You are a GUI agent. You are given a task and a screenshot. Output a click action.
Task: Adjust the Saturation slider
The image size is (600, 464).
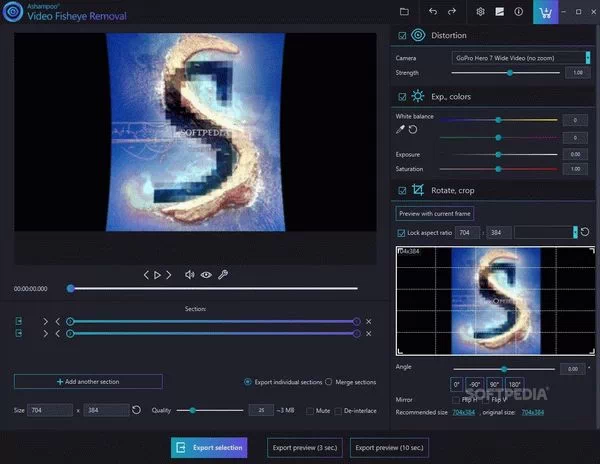pos(499,169)
